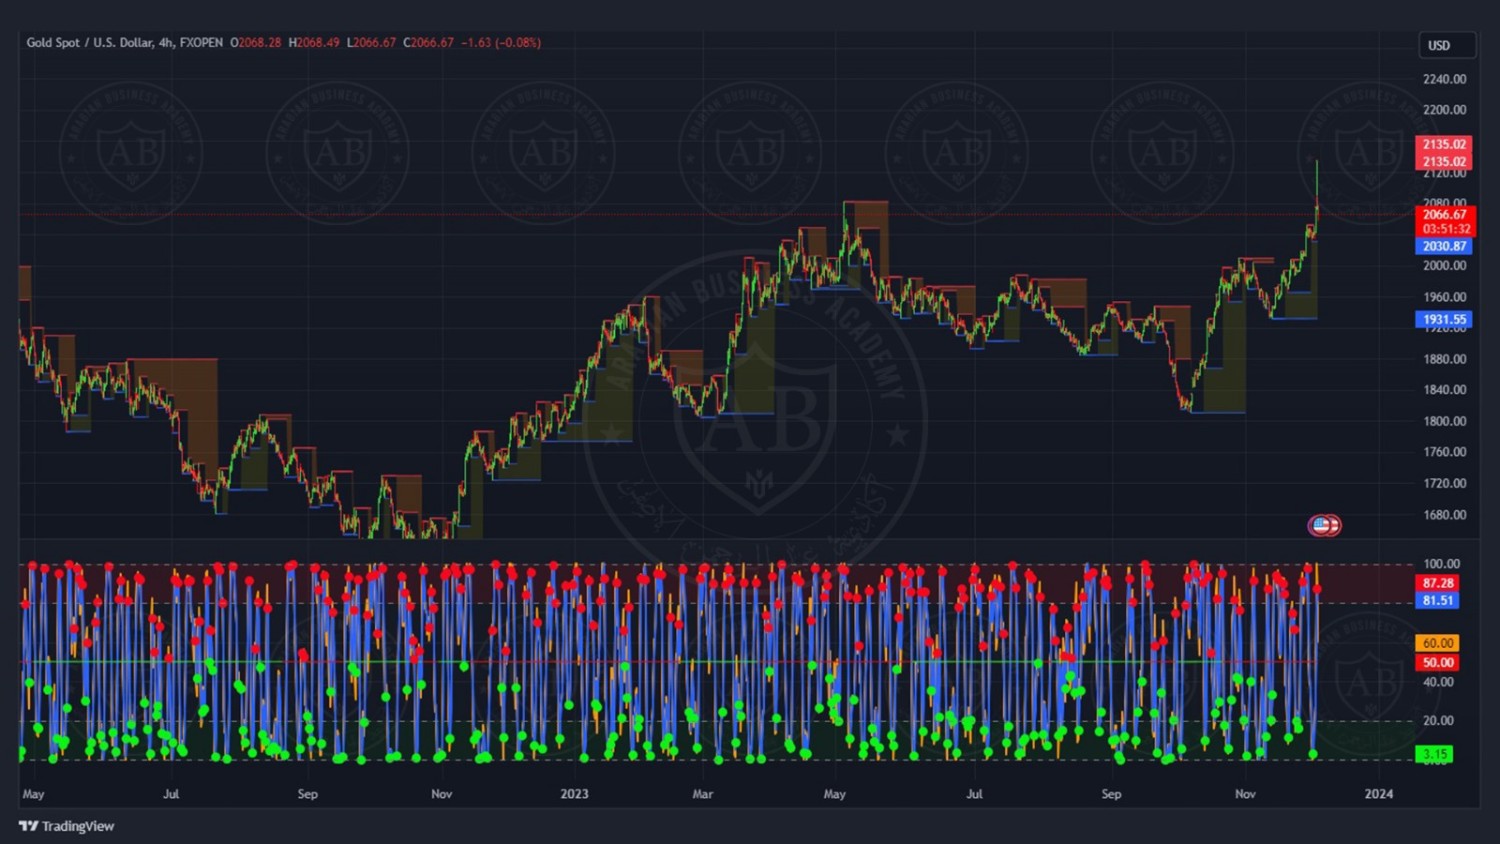Image resolution: width=1500 pixels, height=844 pixels.
Task: Click the 2024 label on time axis
Action: pyautogui.click(x=1378, y=794)
